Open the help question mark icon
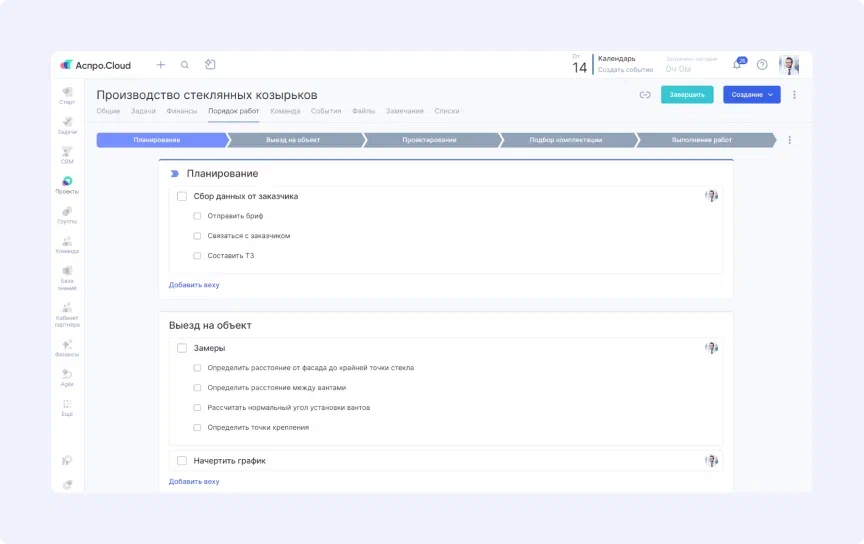This screenshot has height=544, width=864. click(762, 65)
